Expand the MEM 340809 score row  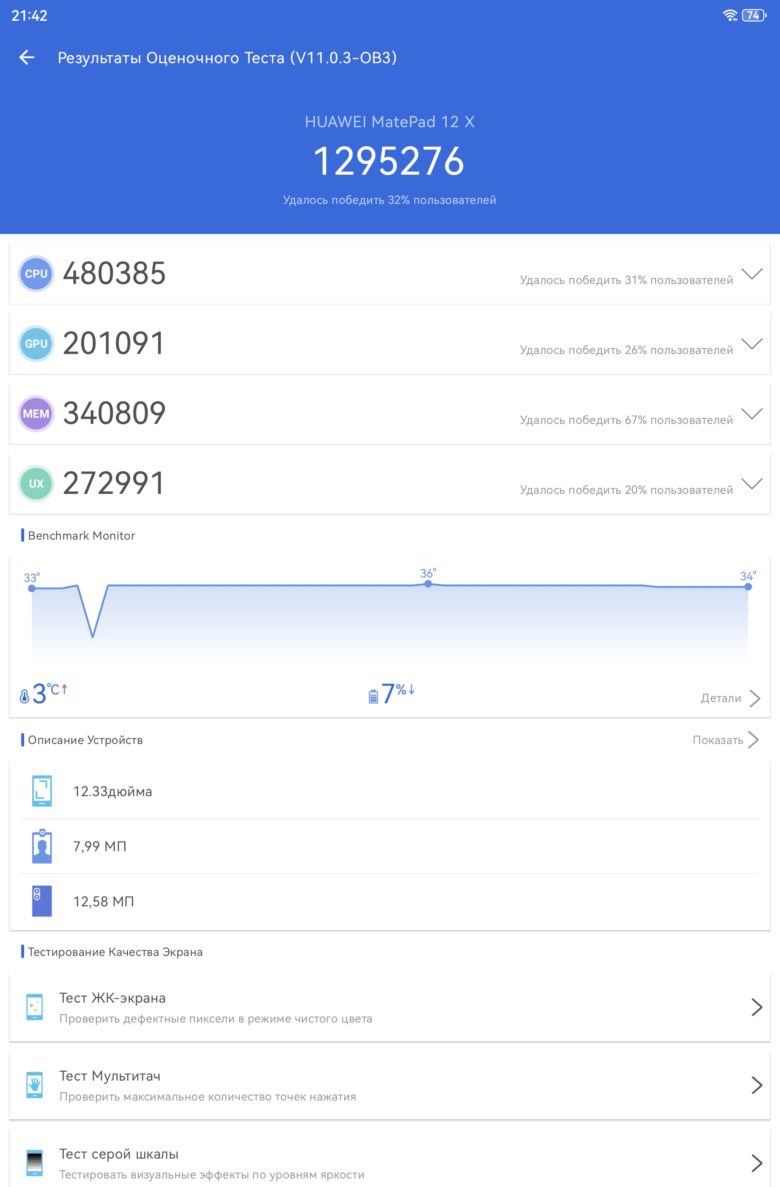pos(389,413)
